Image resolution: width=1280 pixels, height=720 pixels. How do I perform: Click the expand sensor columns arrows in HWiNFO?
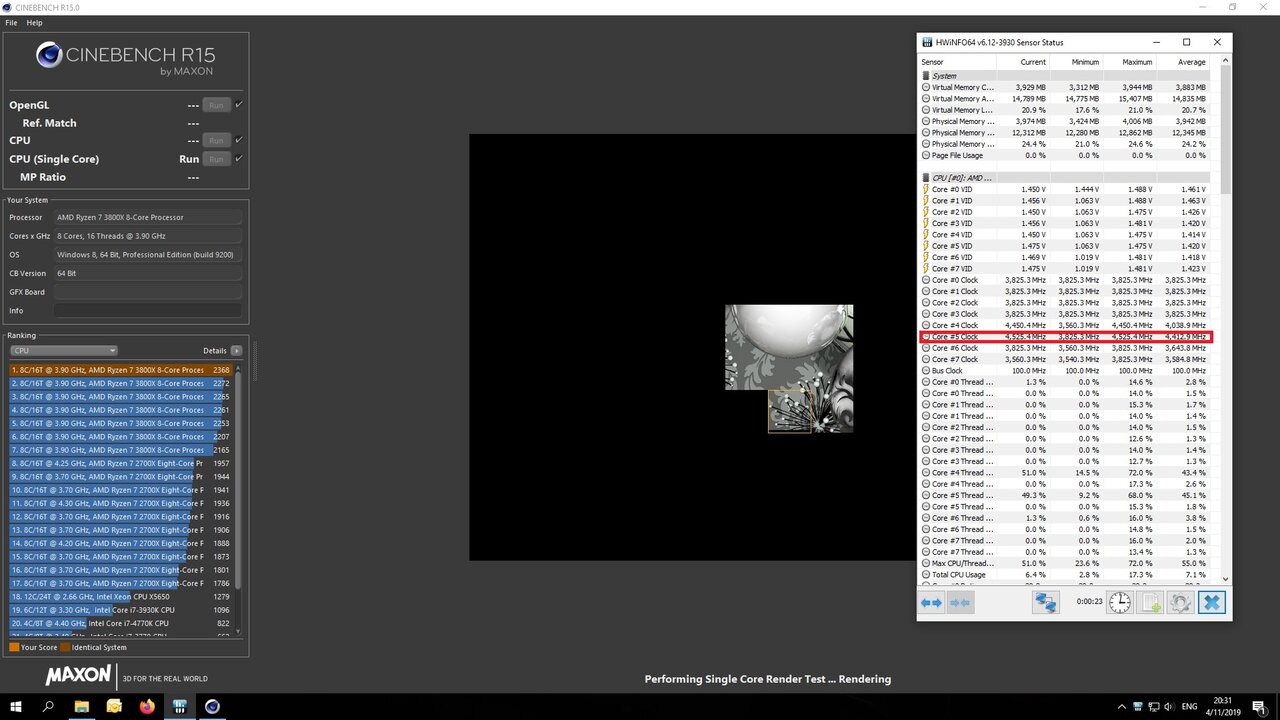[931, 603]
